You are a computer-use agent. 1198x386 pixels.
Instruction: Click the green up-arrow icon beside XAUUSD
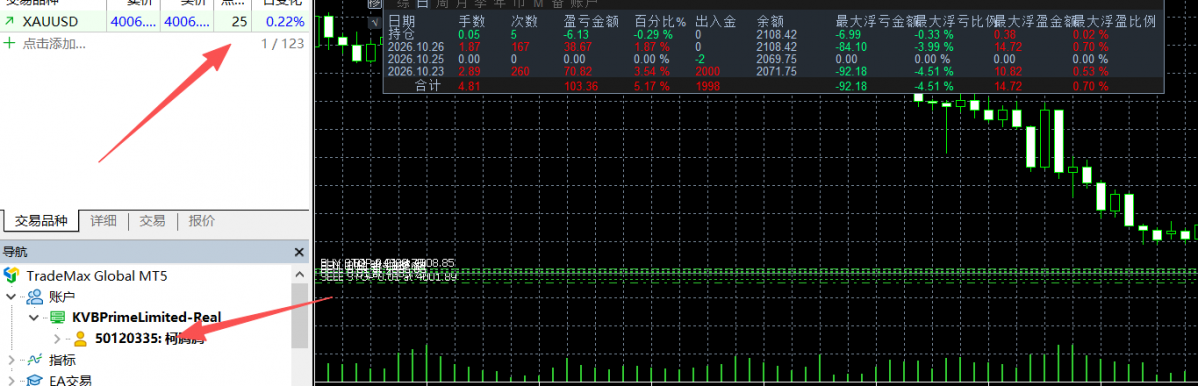point(9,21)
